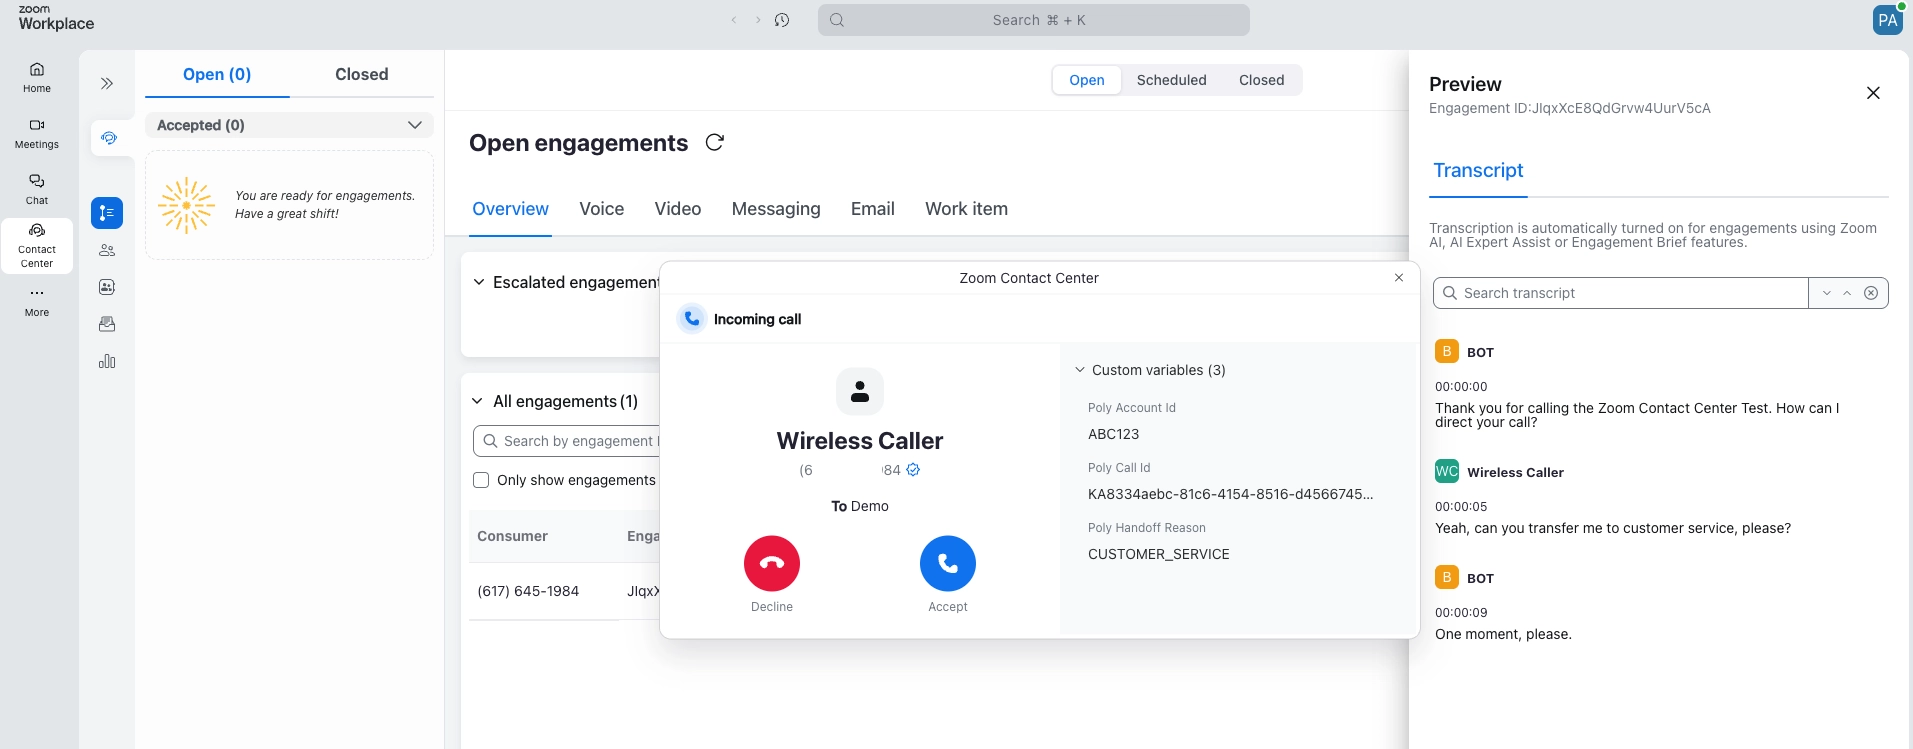Go forward with navigation arrow
This screenshot has width=1913, height=749.
point(758,20)
